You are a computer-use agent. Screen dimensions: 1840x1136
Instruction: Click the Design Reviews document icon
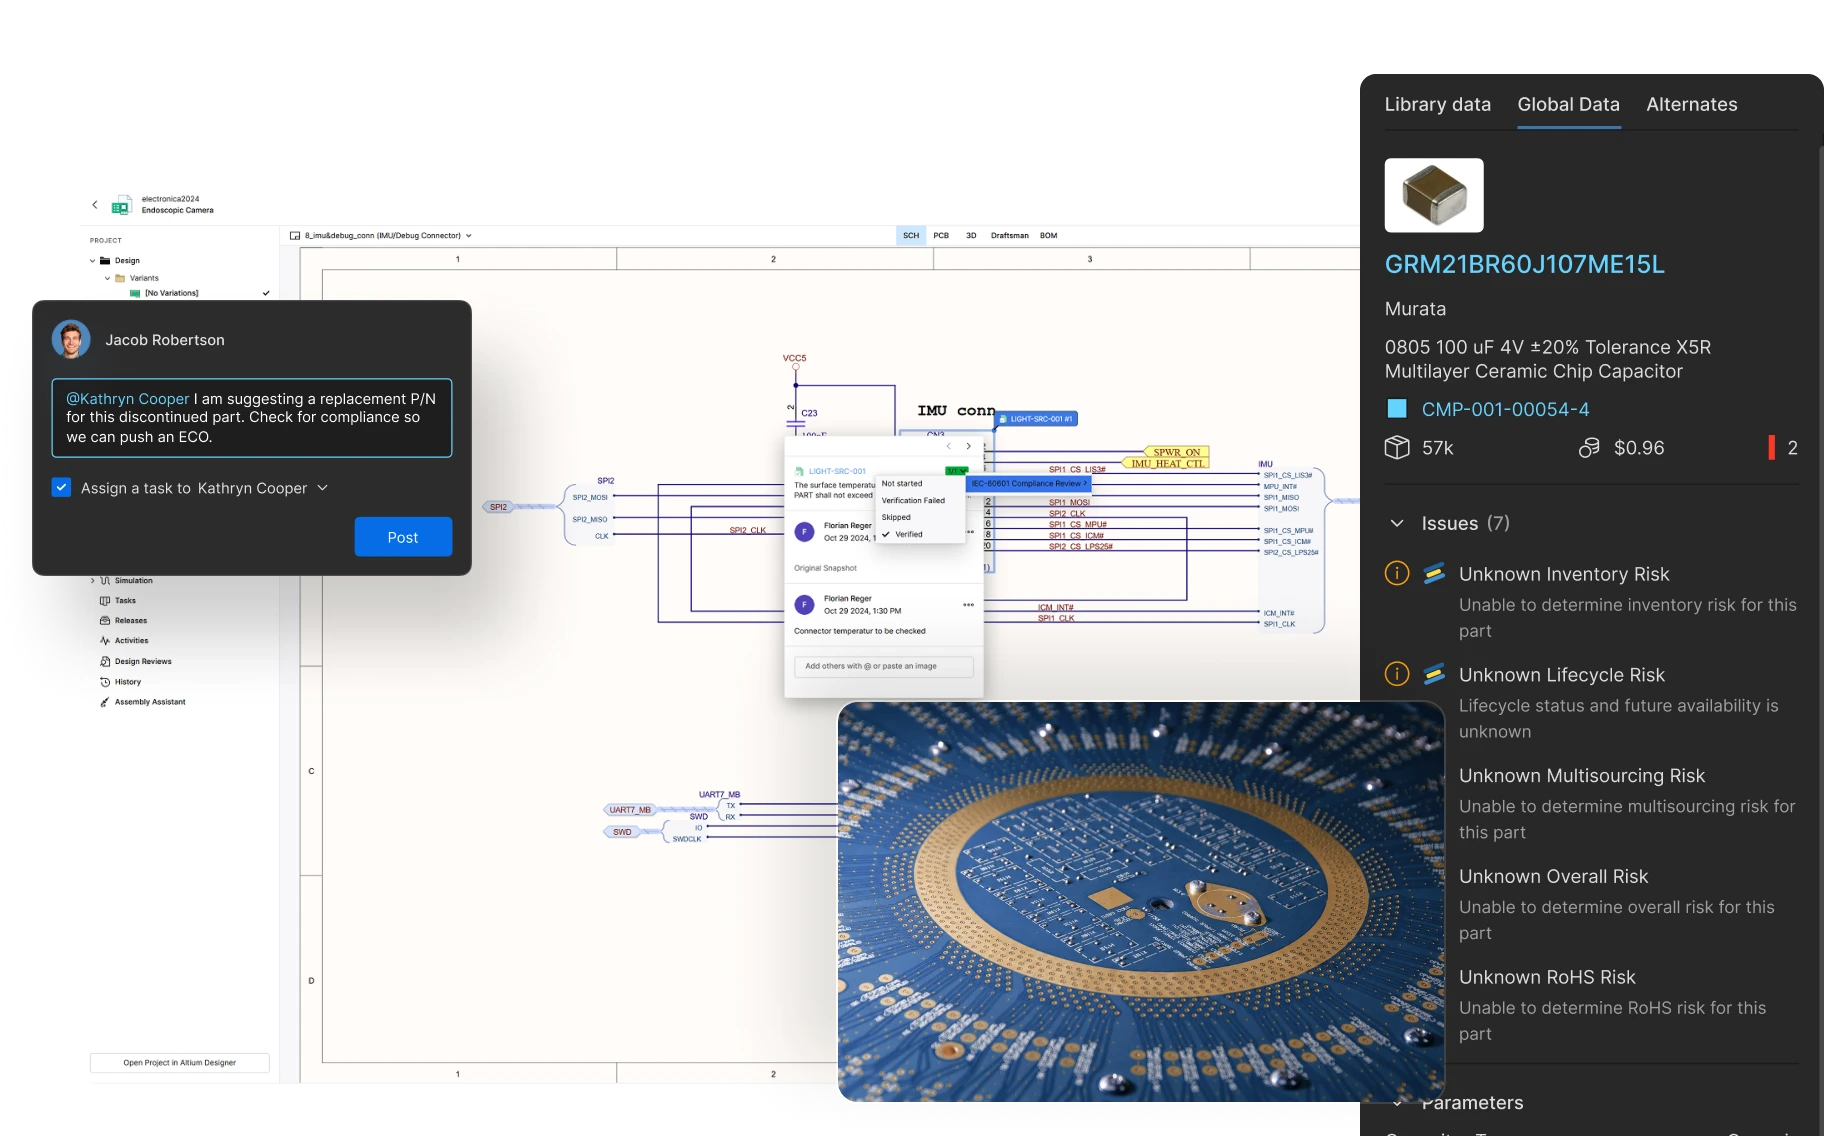[x=105, y=662]
